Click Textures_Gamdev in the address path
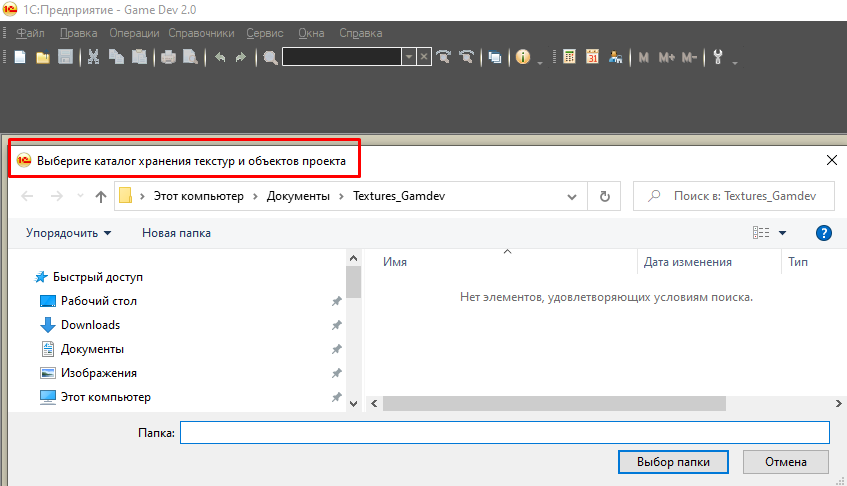This screenshot has height=486, width=847. 399,196
